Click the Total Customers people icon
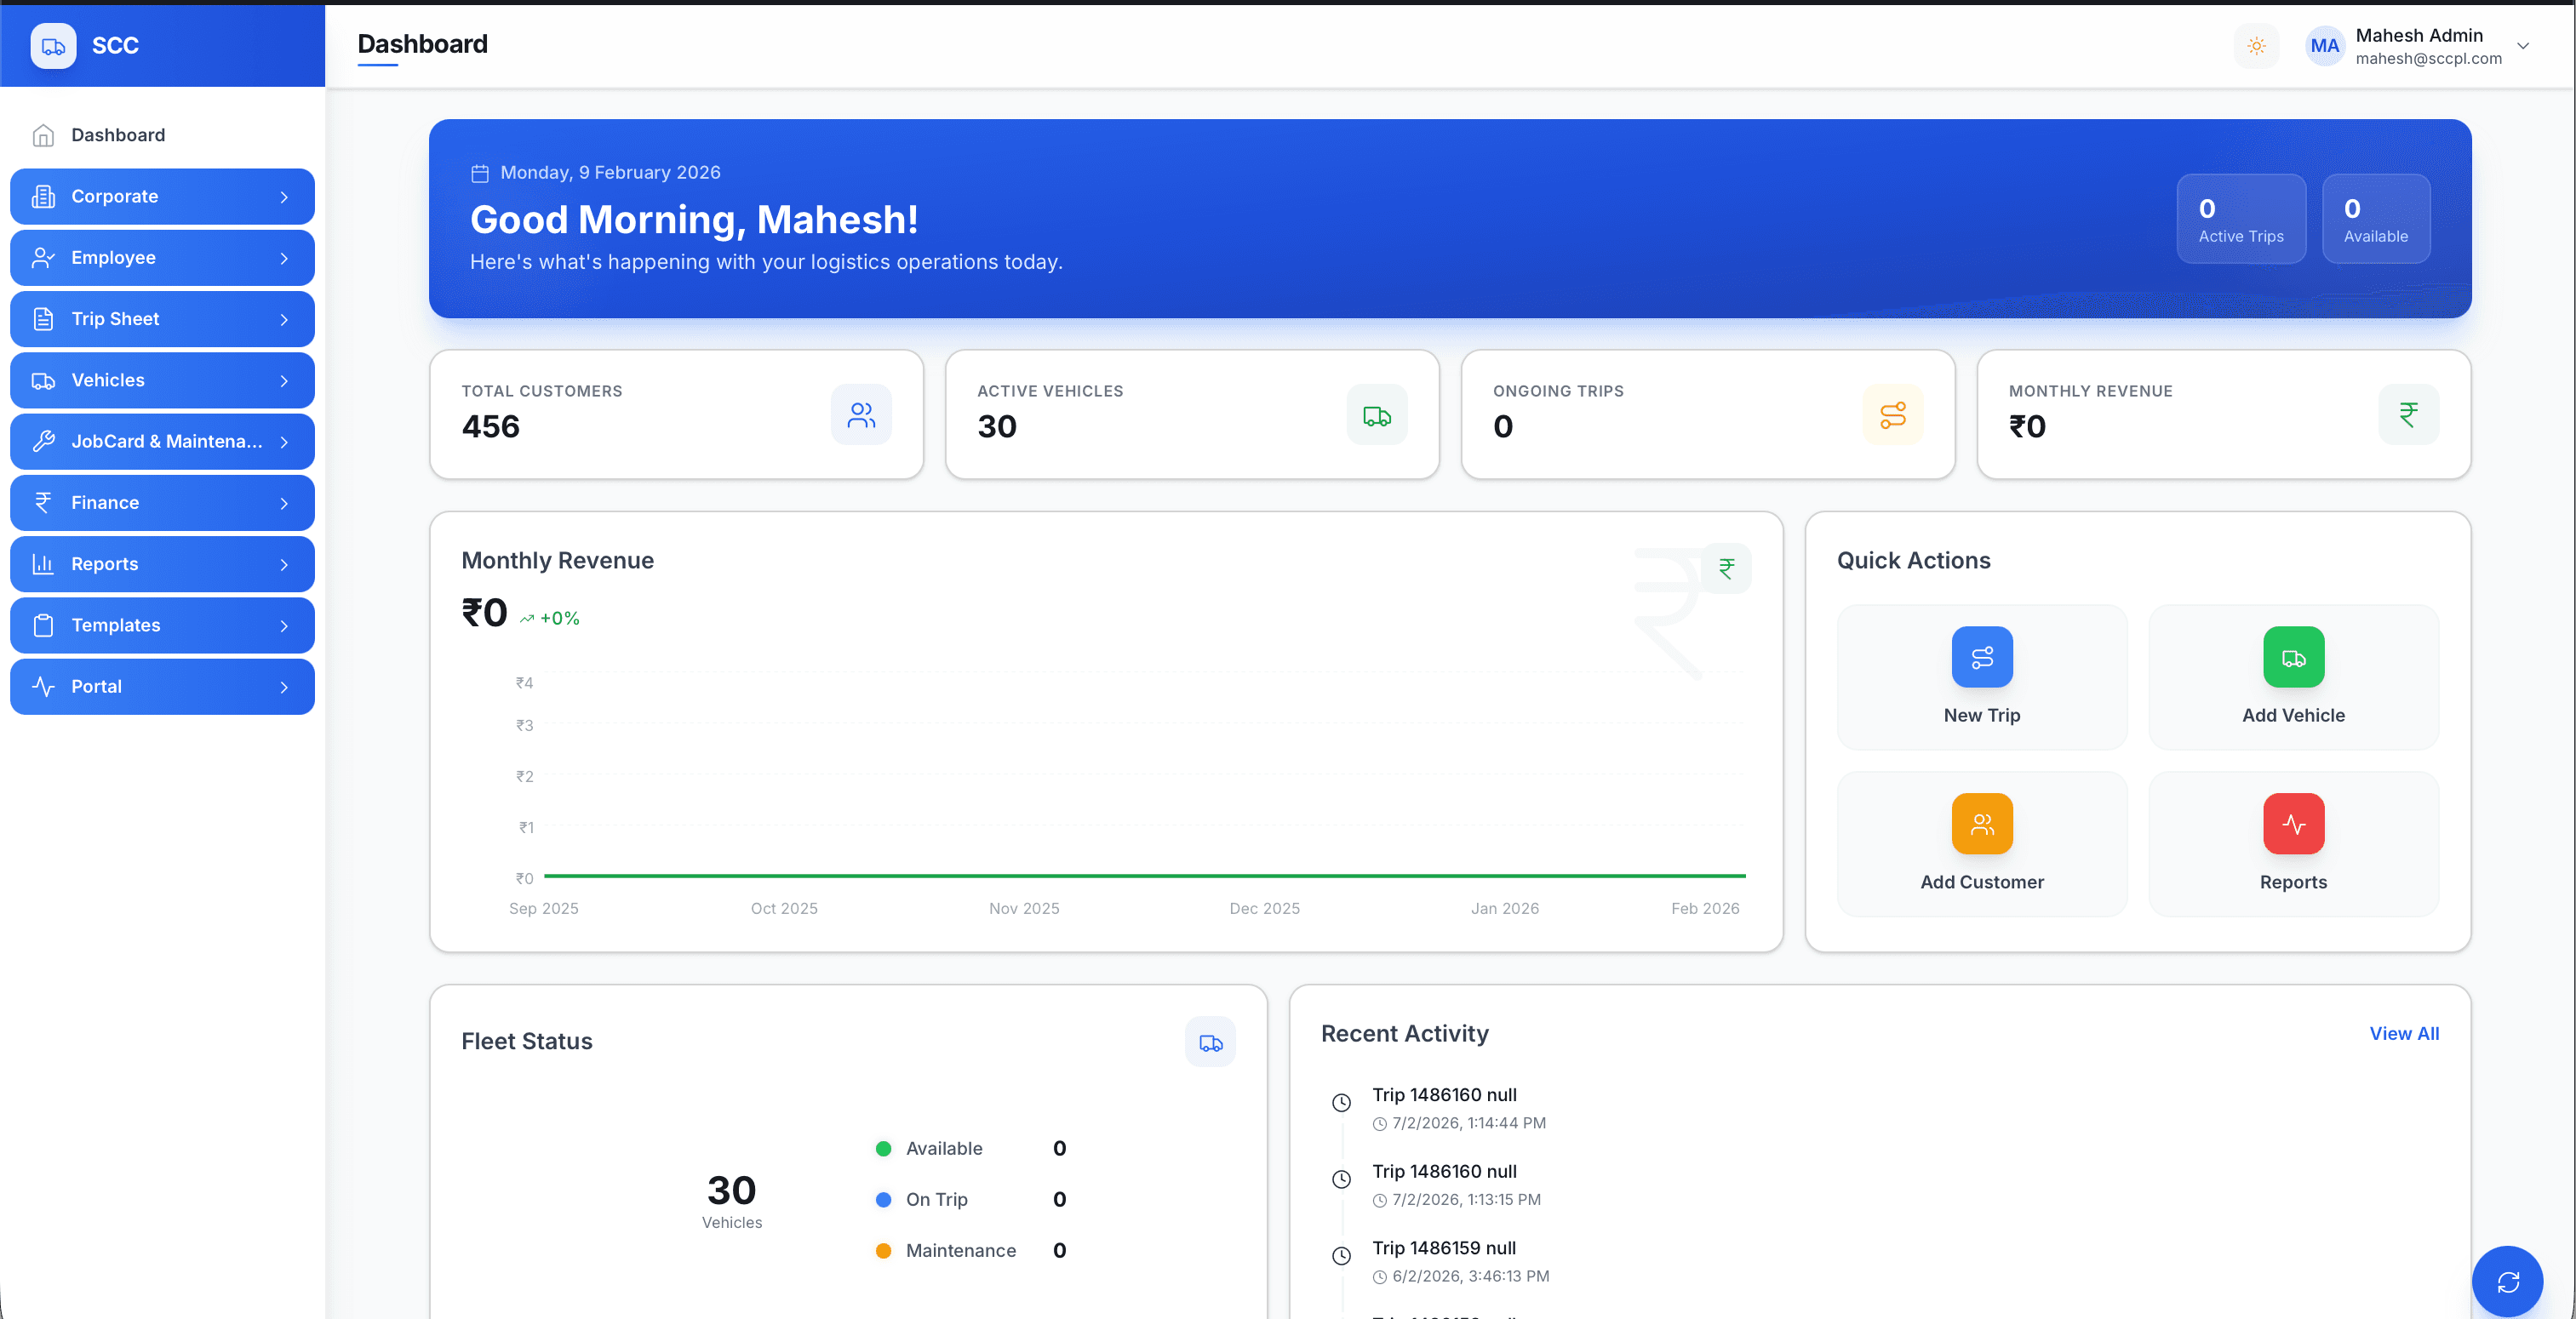This screenshot has width=2576, height=1319. [861, 415]
